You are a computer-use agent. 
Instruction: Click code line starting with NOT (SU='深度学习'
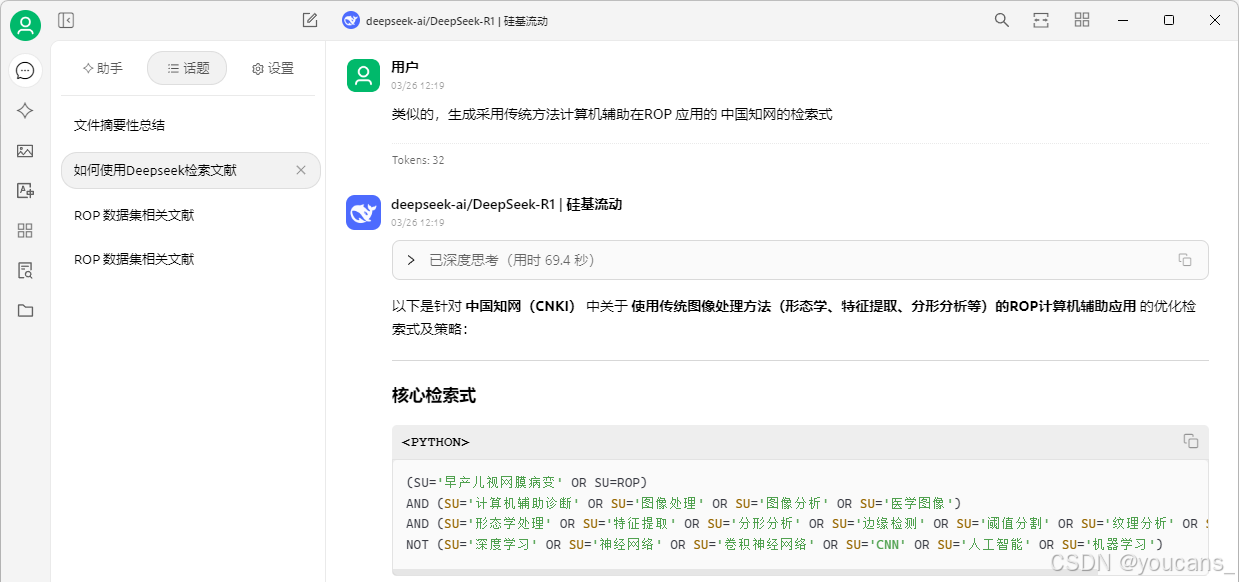785,544
